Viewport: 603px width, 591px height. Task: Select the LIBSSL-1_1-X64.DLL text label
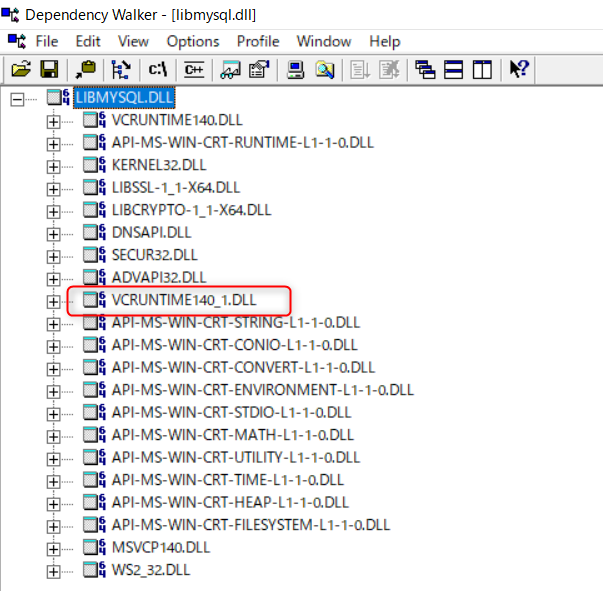tap(176, 187)
